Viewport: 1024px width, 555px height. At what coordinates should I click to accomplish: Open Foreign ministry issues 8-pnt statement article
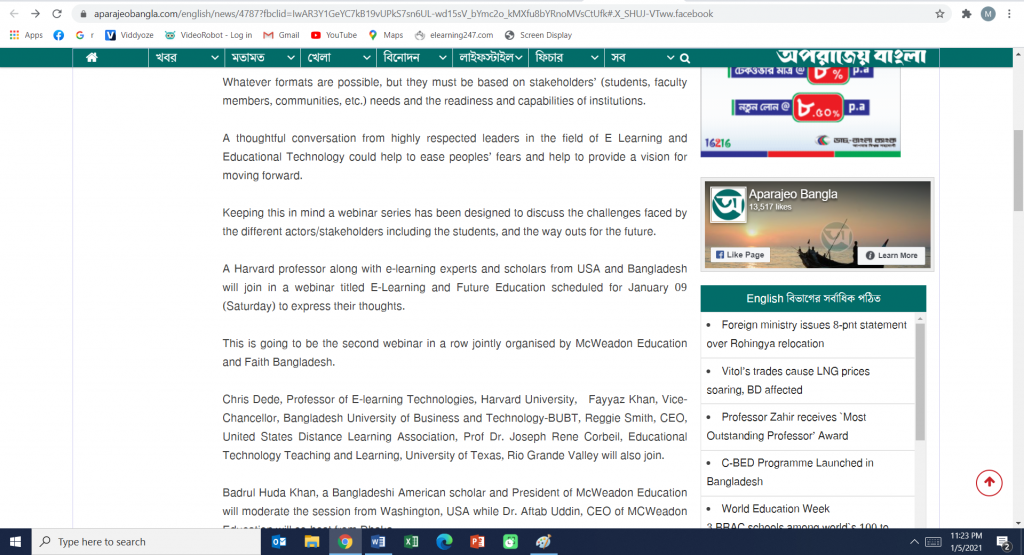click(807, 334)
